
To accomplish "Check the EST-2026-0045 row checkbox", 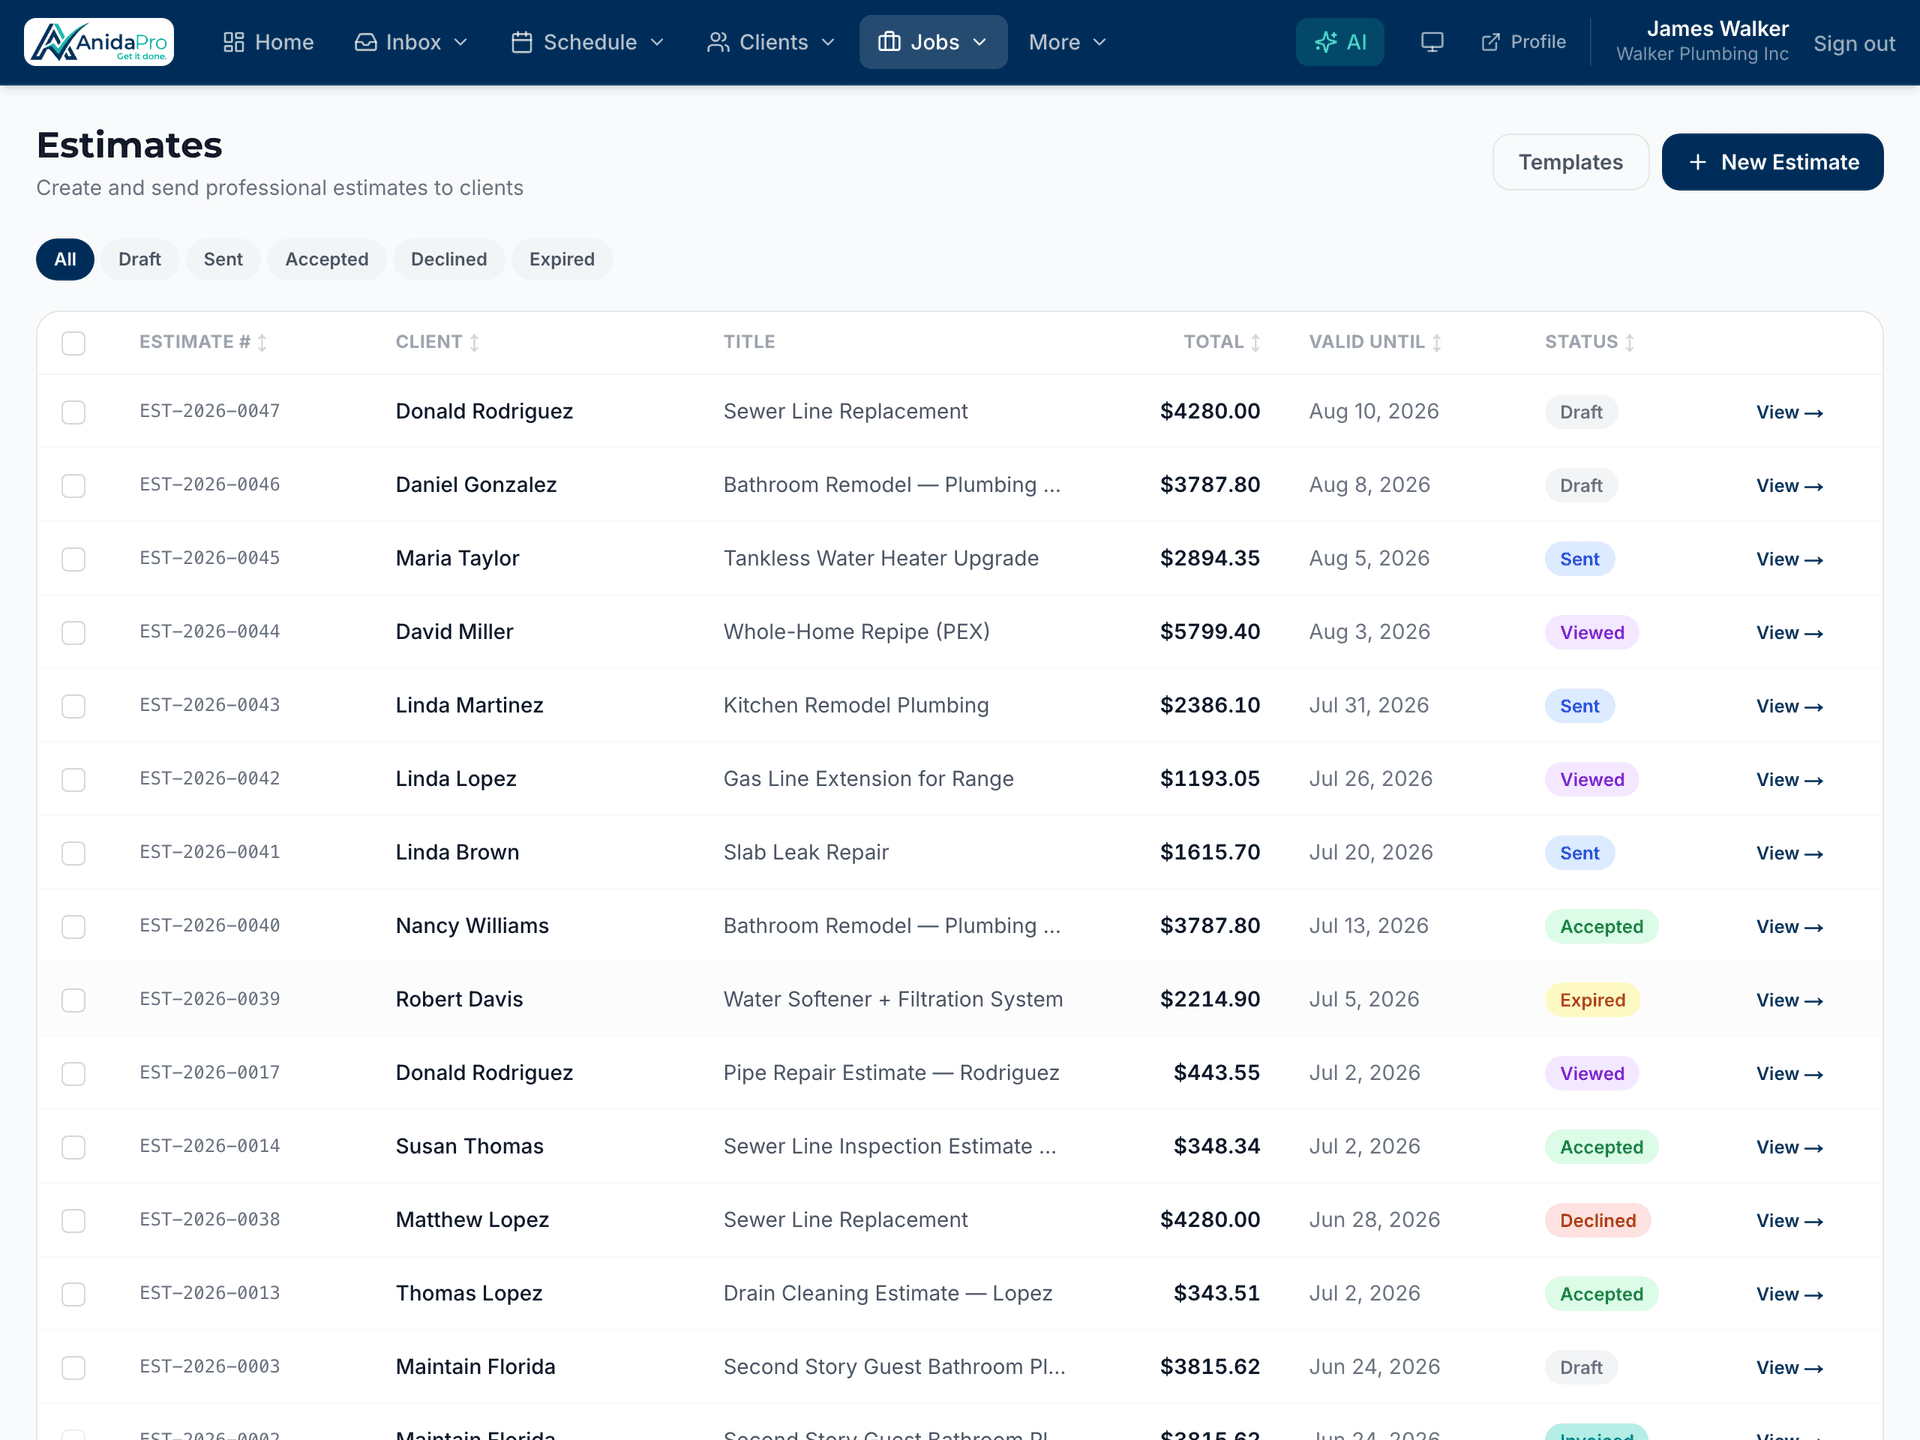I will point(73,559).
